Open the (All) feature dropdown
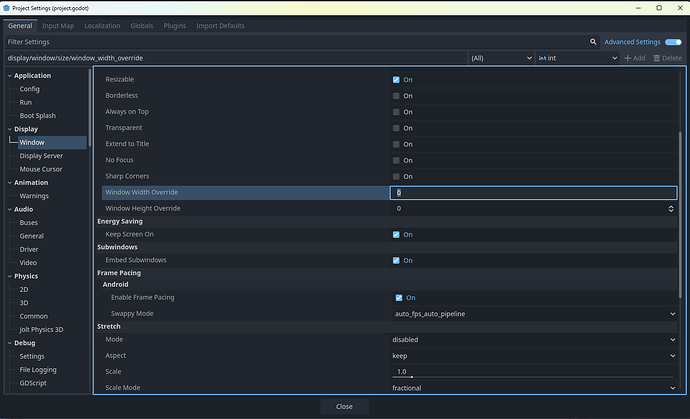Screen dimensions: 690x419 pos(501,58)
